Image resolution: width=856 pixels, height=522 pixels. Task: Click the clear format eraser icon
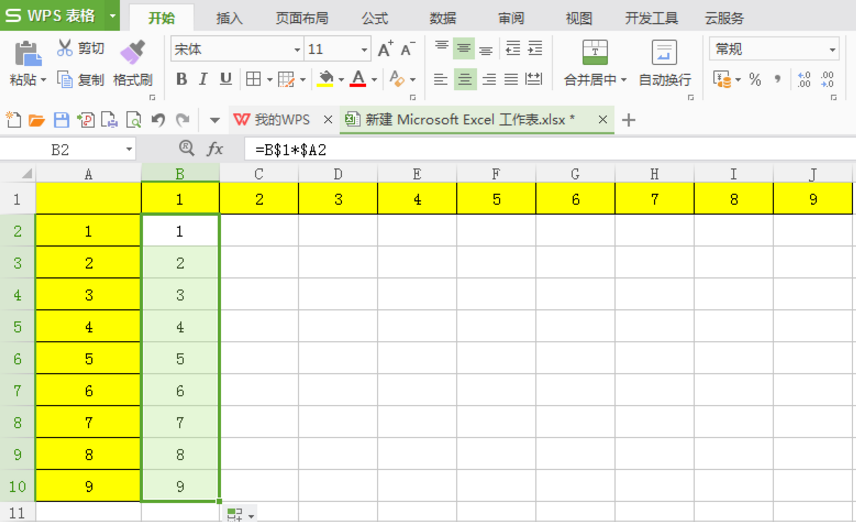397,79
